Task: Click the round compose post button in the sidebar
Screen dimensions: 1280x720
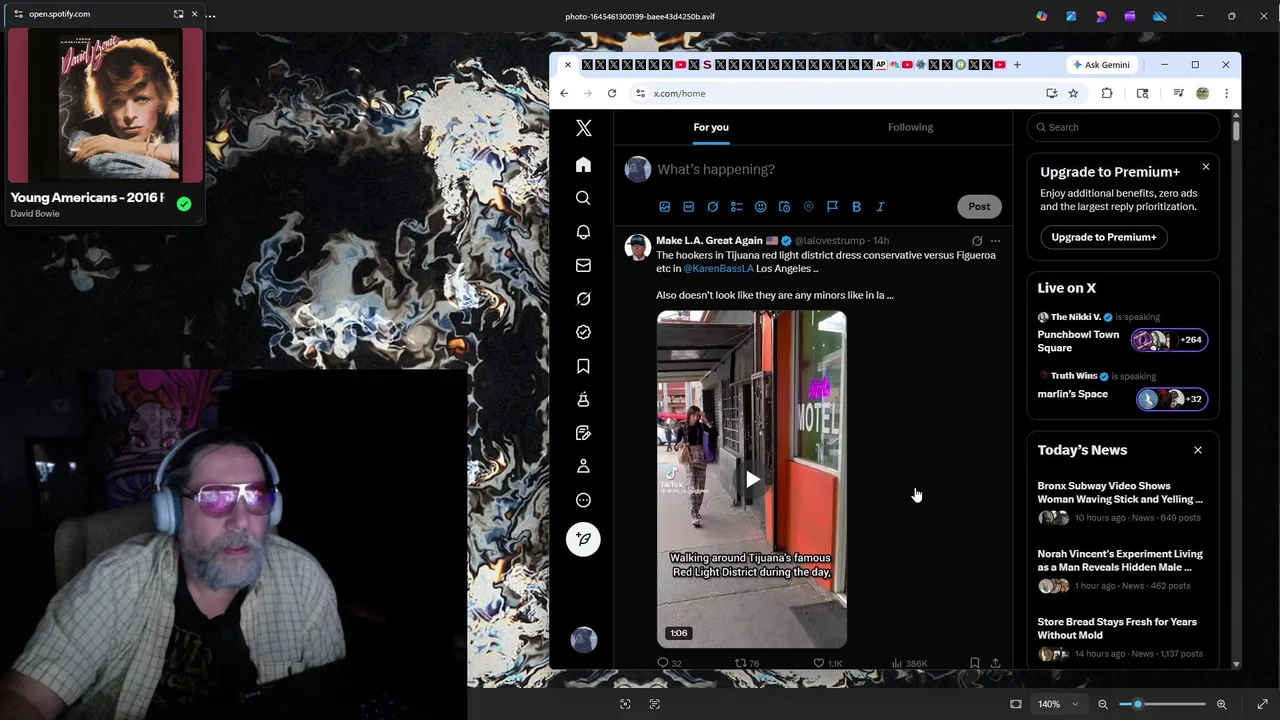Action: 583,539
